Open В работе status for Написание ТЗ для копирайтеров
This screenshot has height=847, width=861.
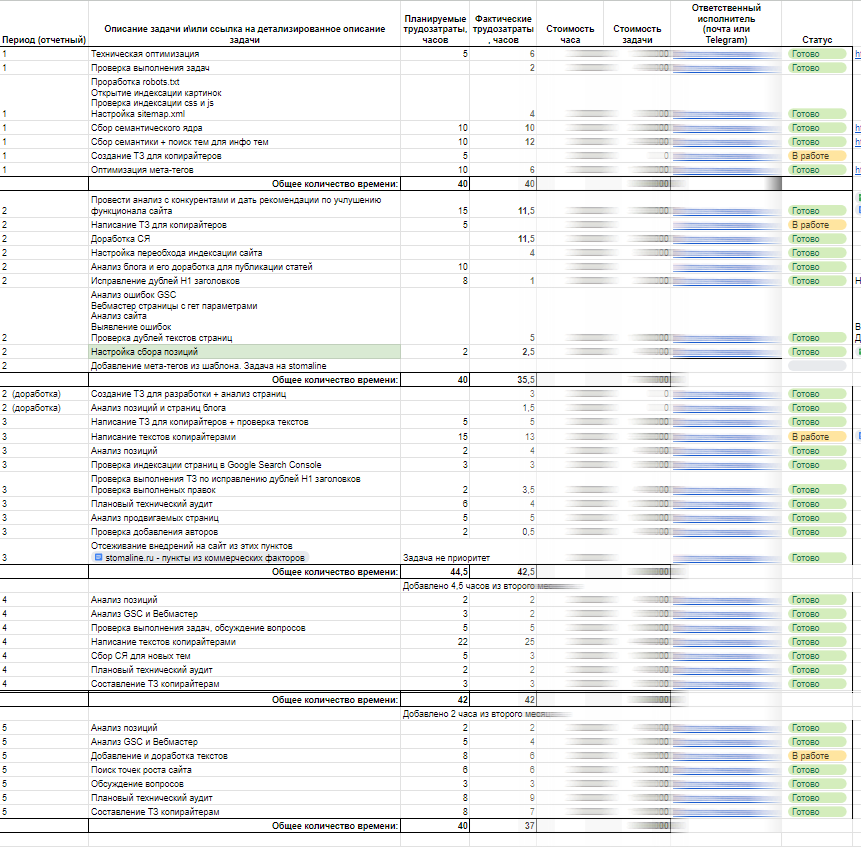[817, 225]
